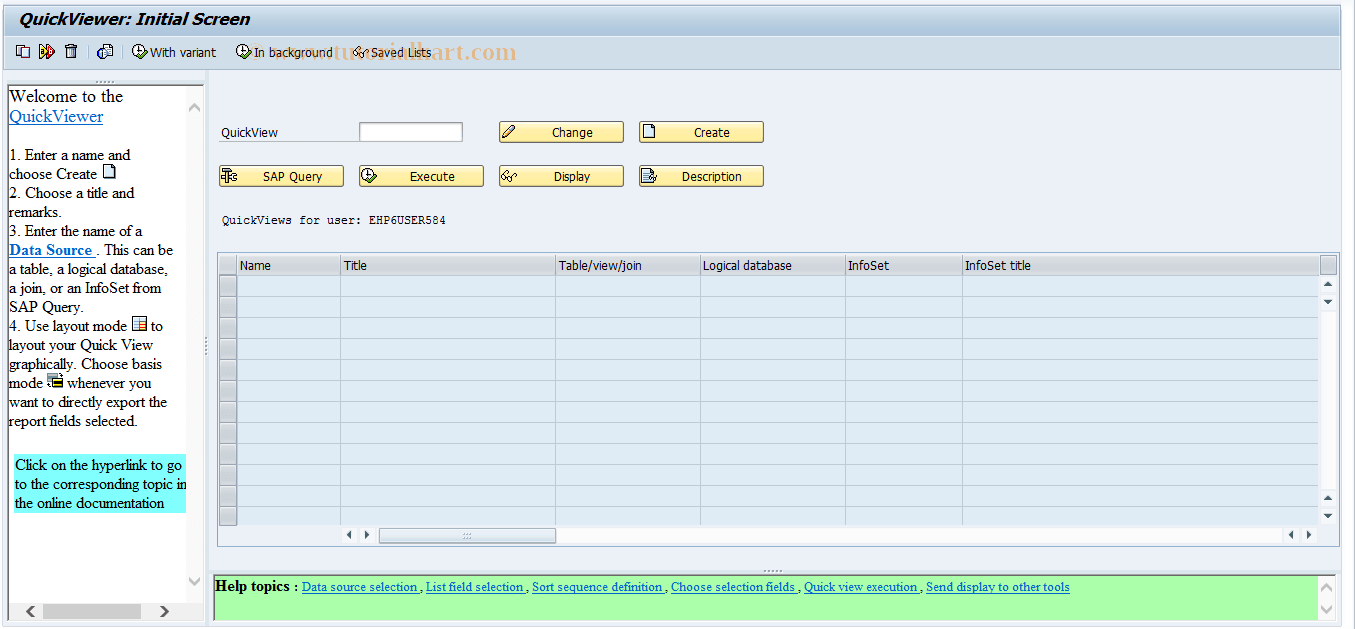The width and height of the screenshot is (1355, 629).
Task: Open the Description dialog
Action: coord(701,175)
